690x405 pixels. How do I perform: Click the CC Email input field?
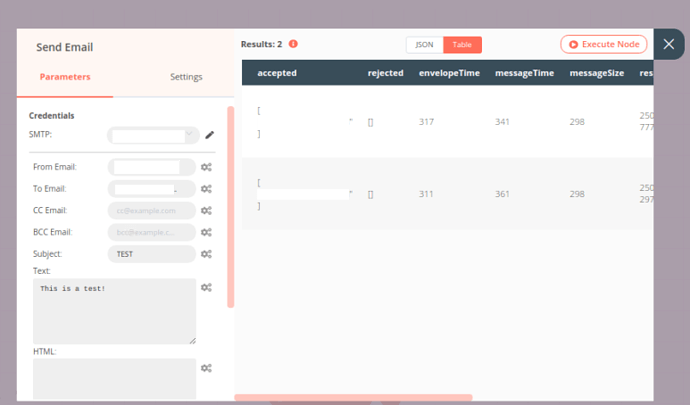tap(151, 210)
